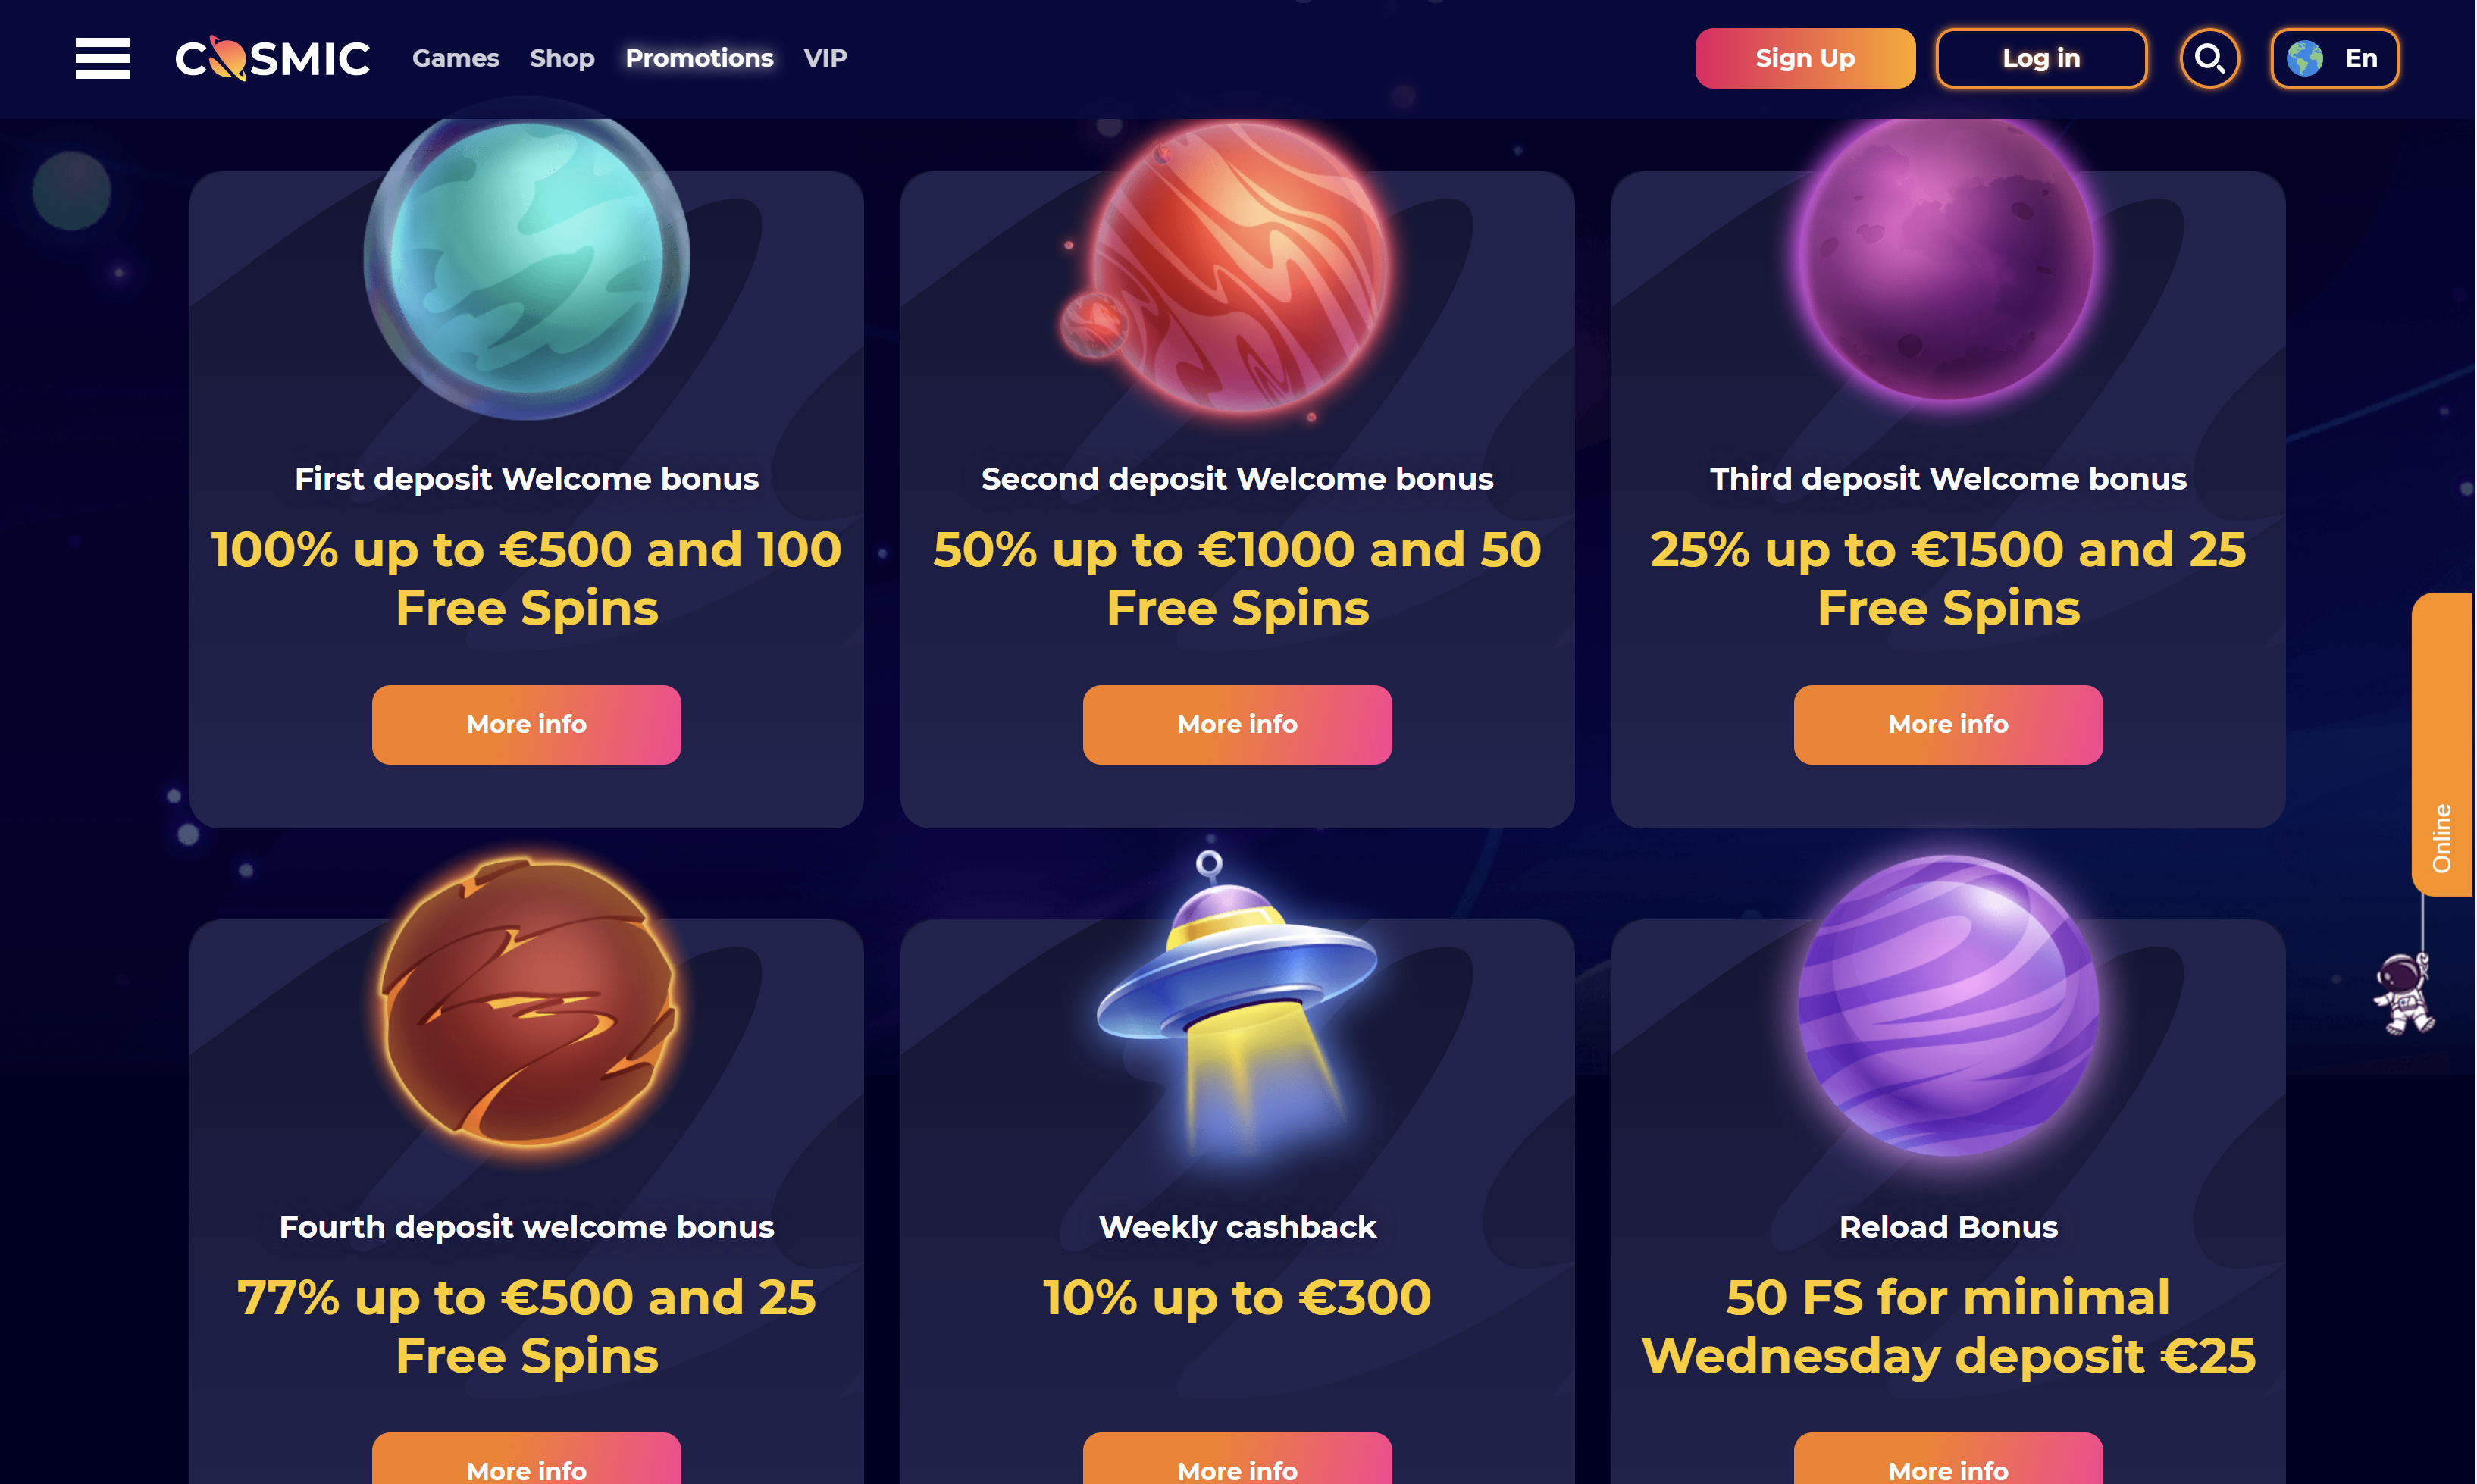Open the Online chat side tab
This screenshot has width=2477, height=1484.
[2441, 744]
